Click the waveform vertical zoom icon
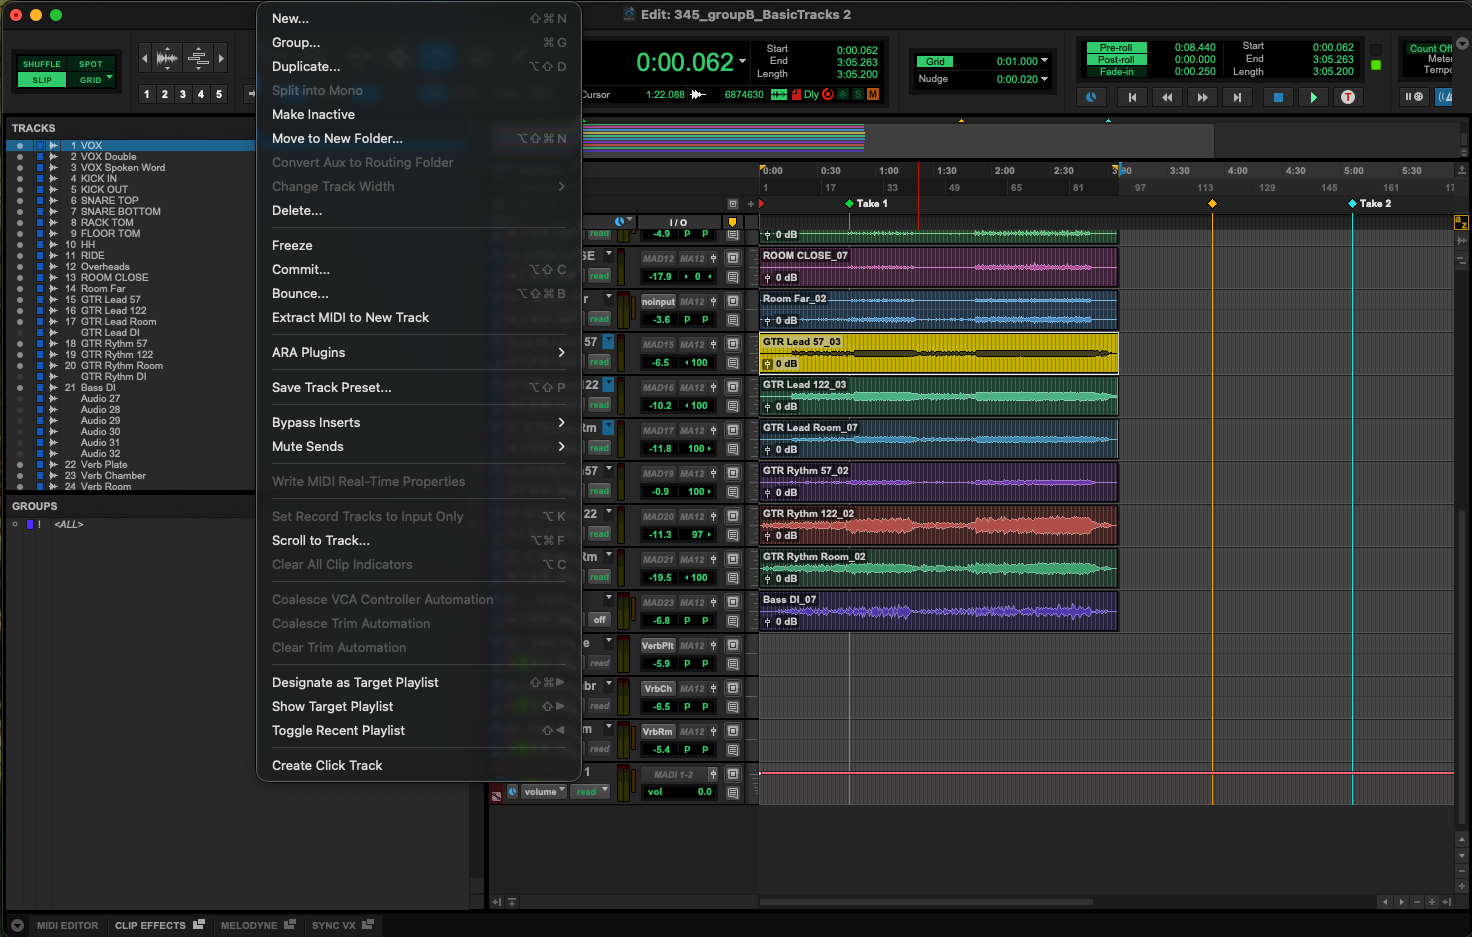The image size is (1472, 937). click(167, 59)
